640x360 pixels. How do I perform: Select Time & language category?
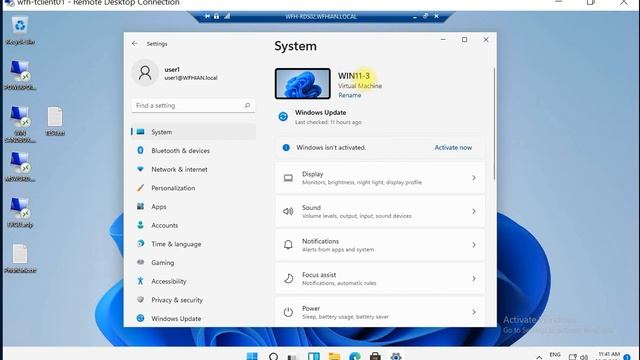pyautogui.click(x=193, y=244)
